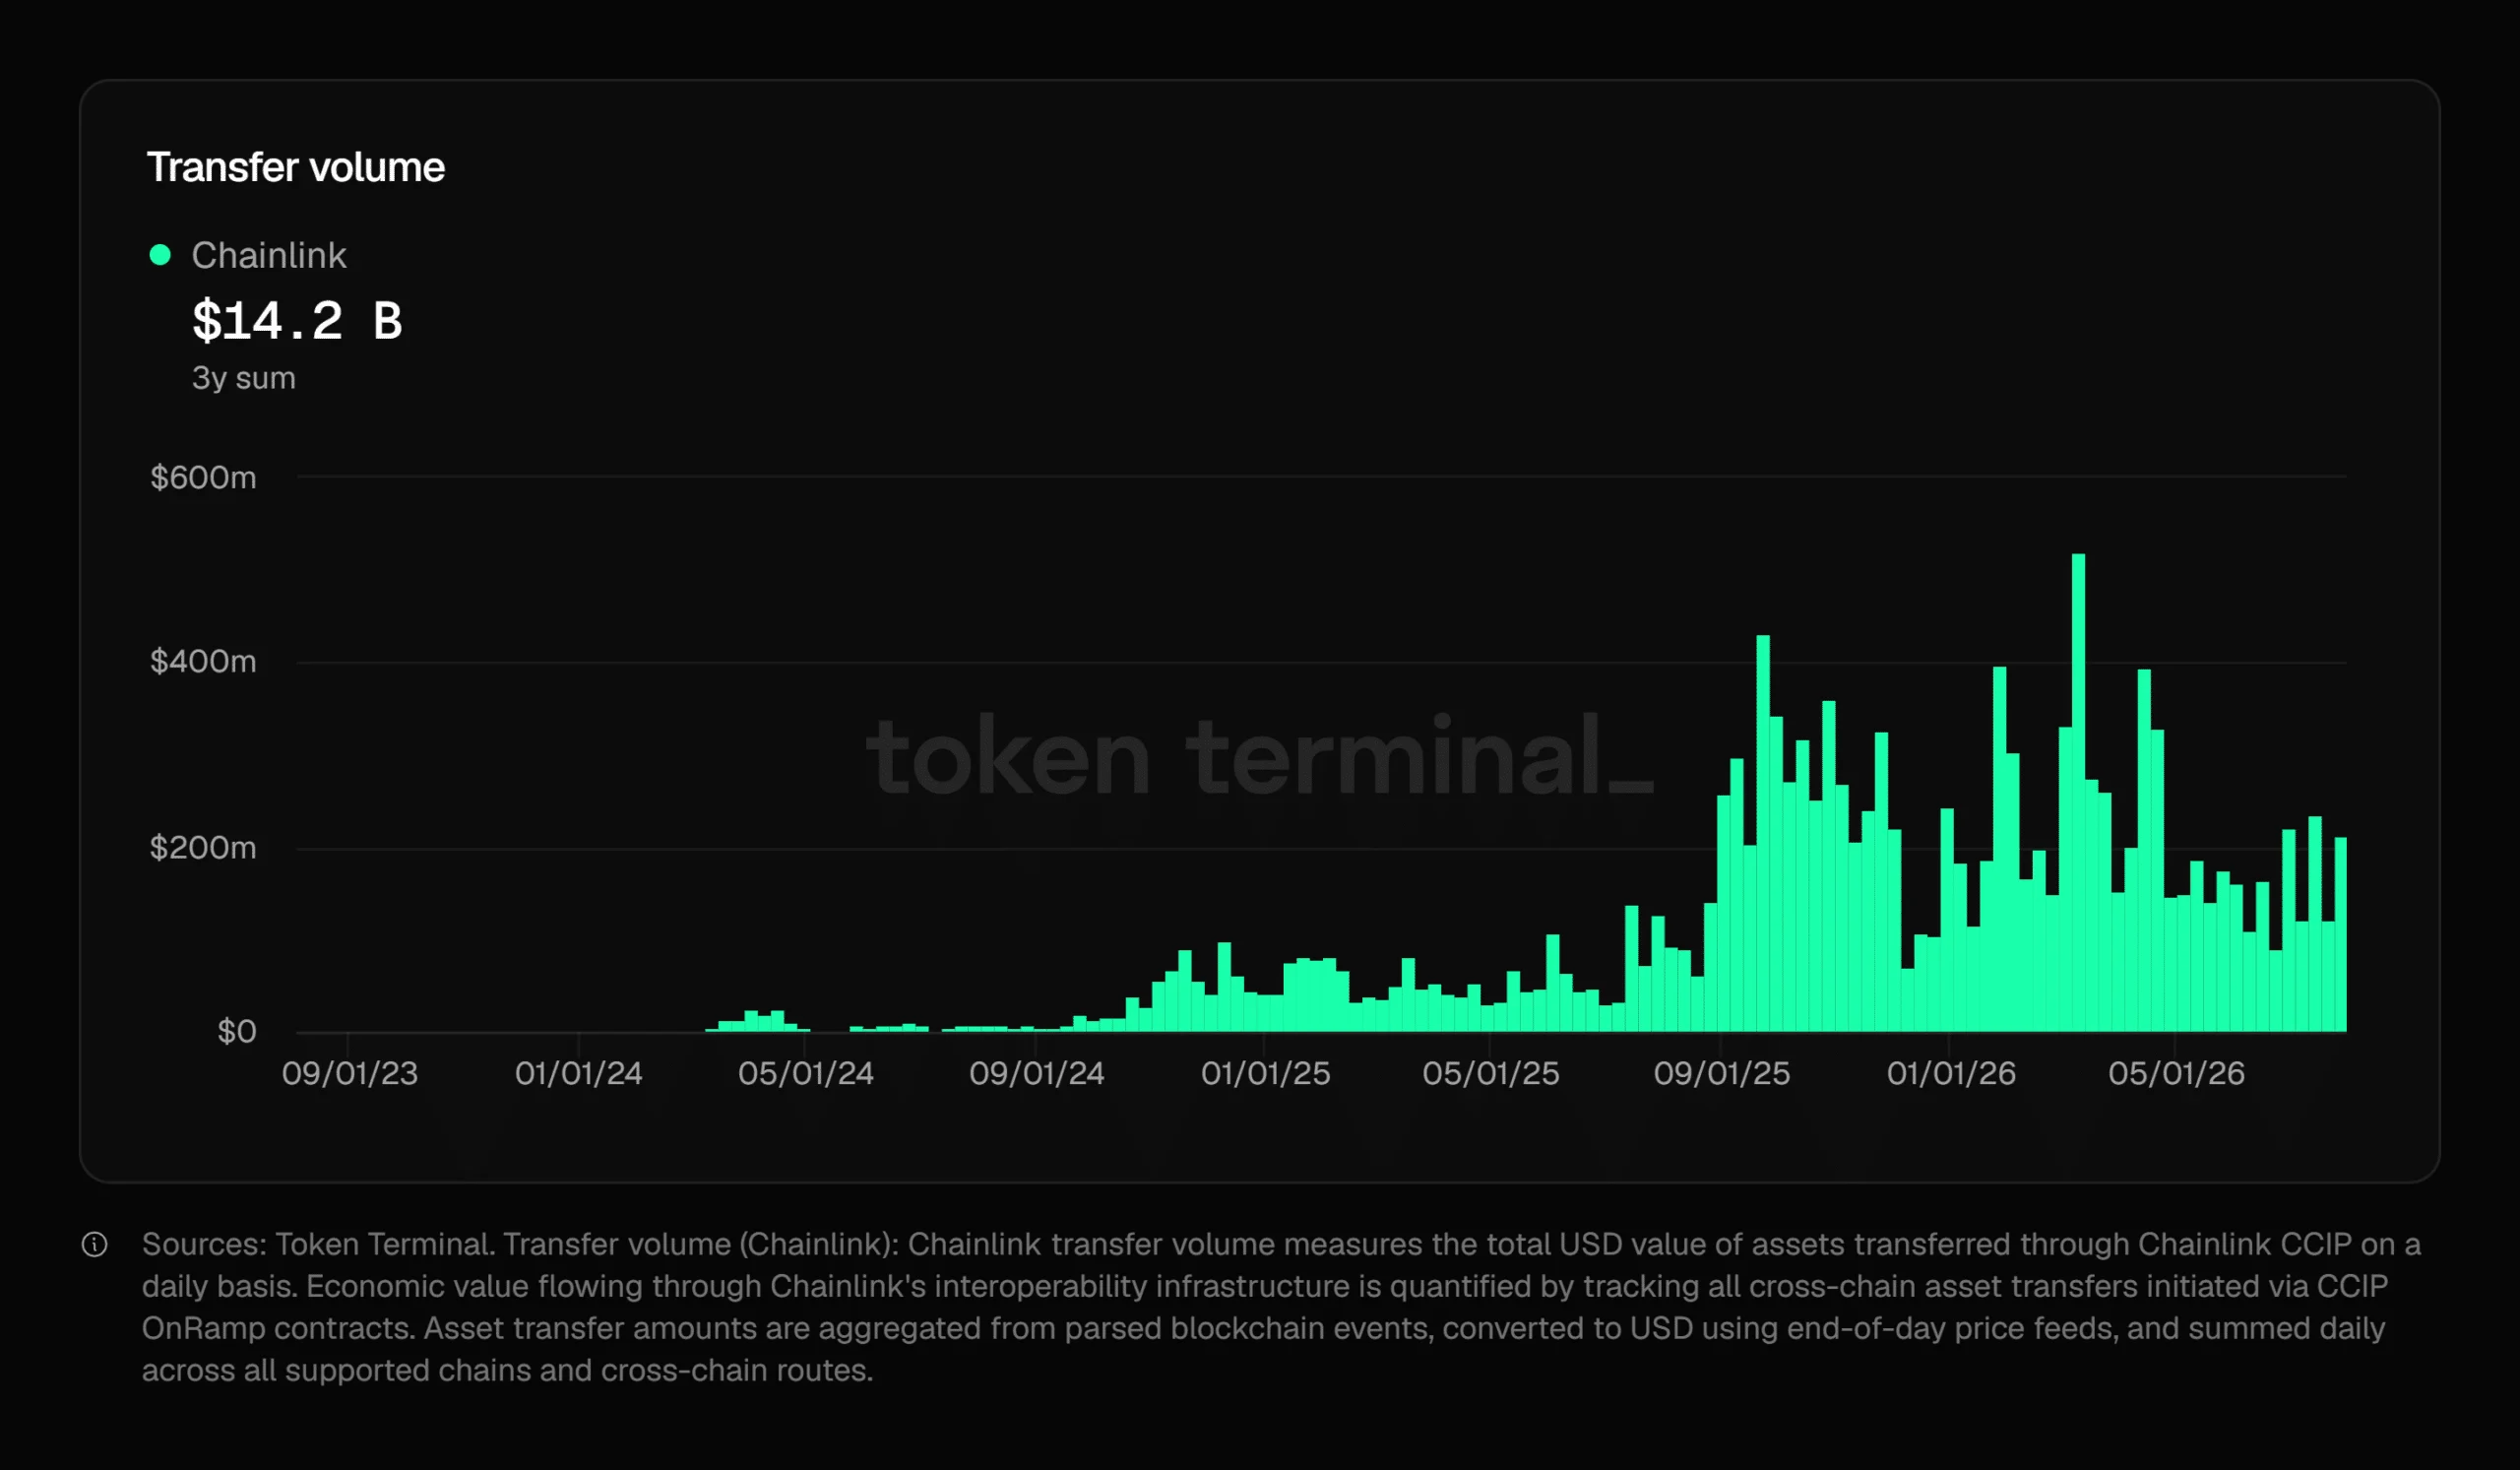Click the green Chainlink legend dot
This screenshot has width=2520, height=1470.
[x=160, y=255]
